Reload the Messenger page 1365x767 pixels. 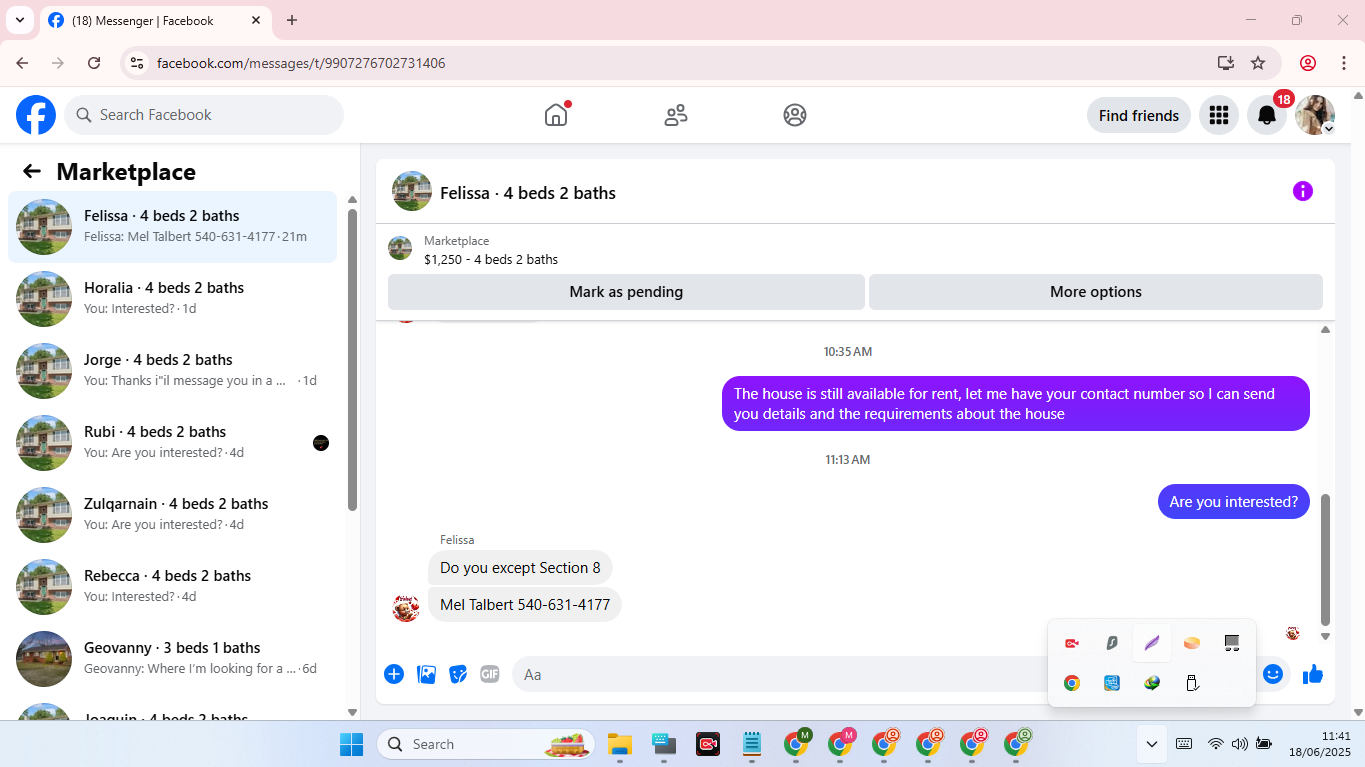click(x=94, y=63)
